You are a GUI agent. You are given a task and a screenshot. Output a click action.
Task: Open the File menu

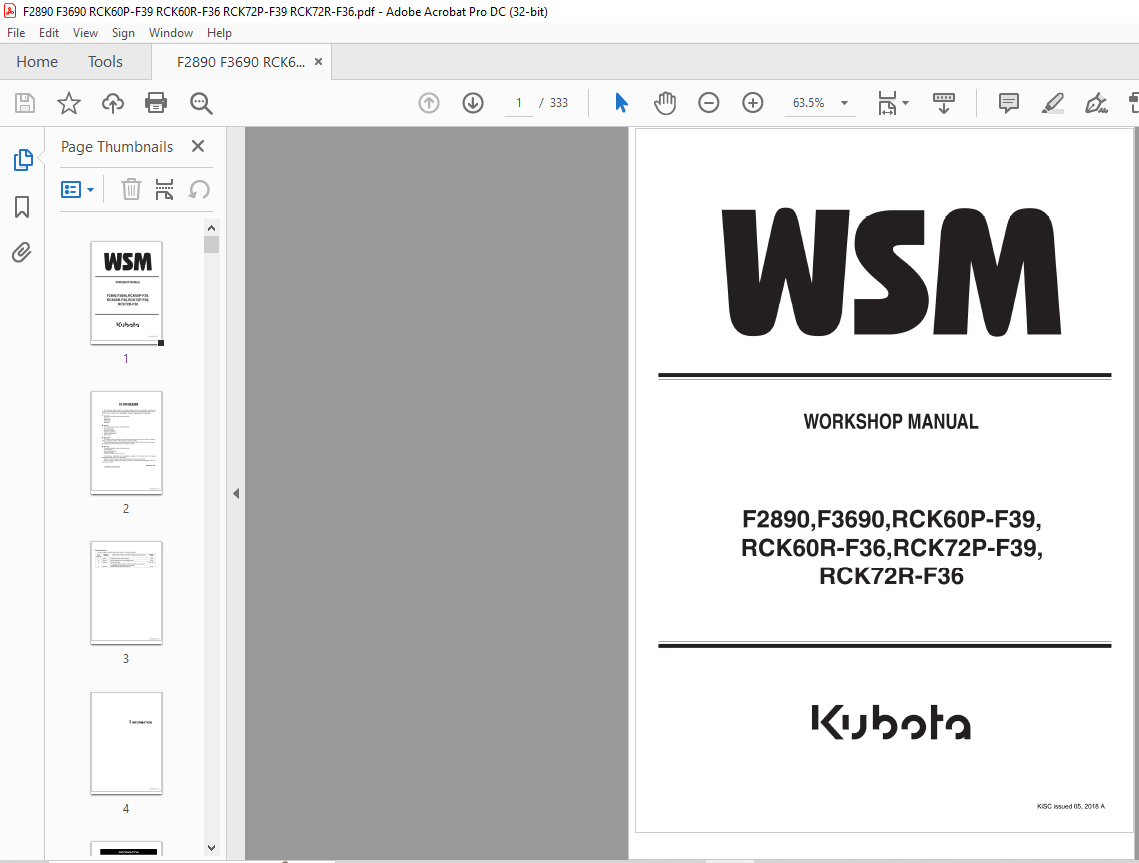[x=16, y=33]
